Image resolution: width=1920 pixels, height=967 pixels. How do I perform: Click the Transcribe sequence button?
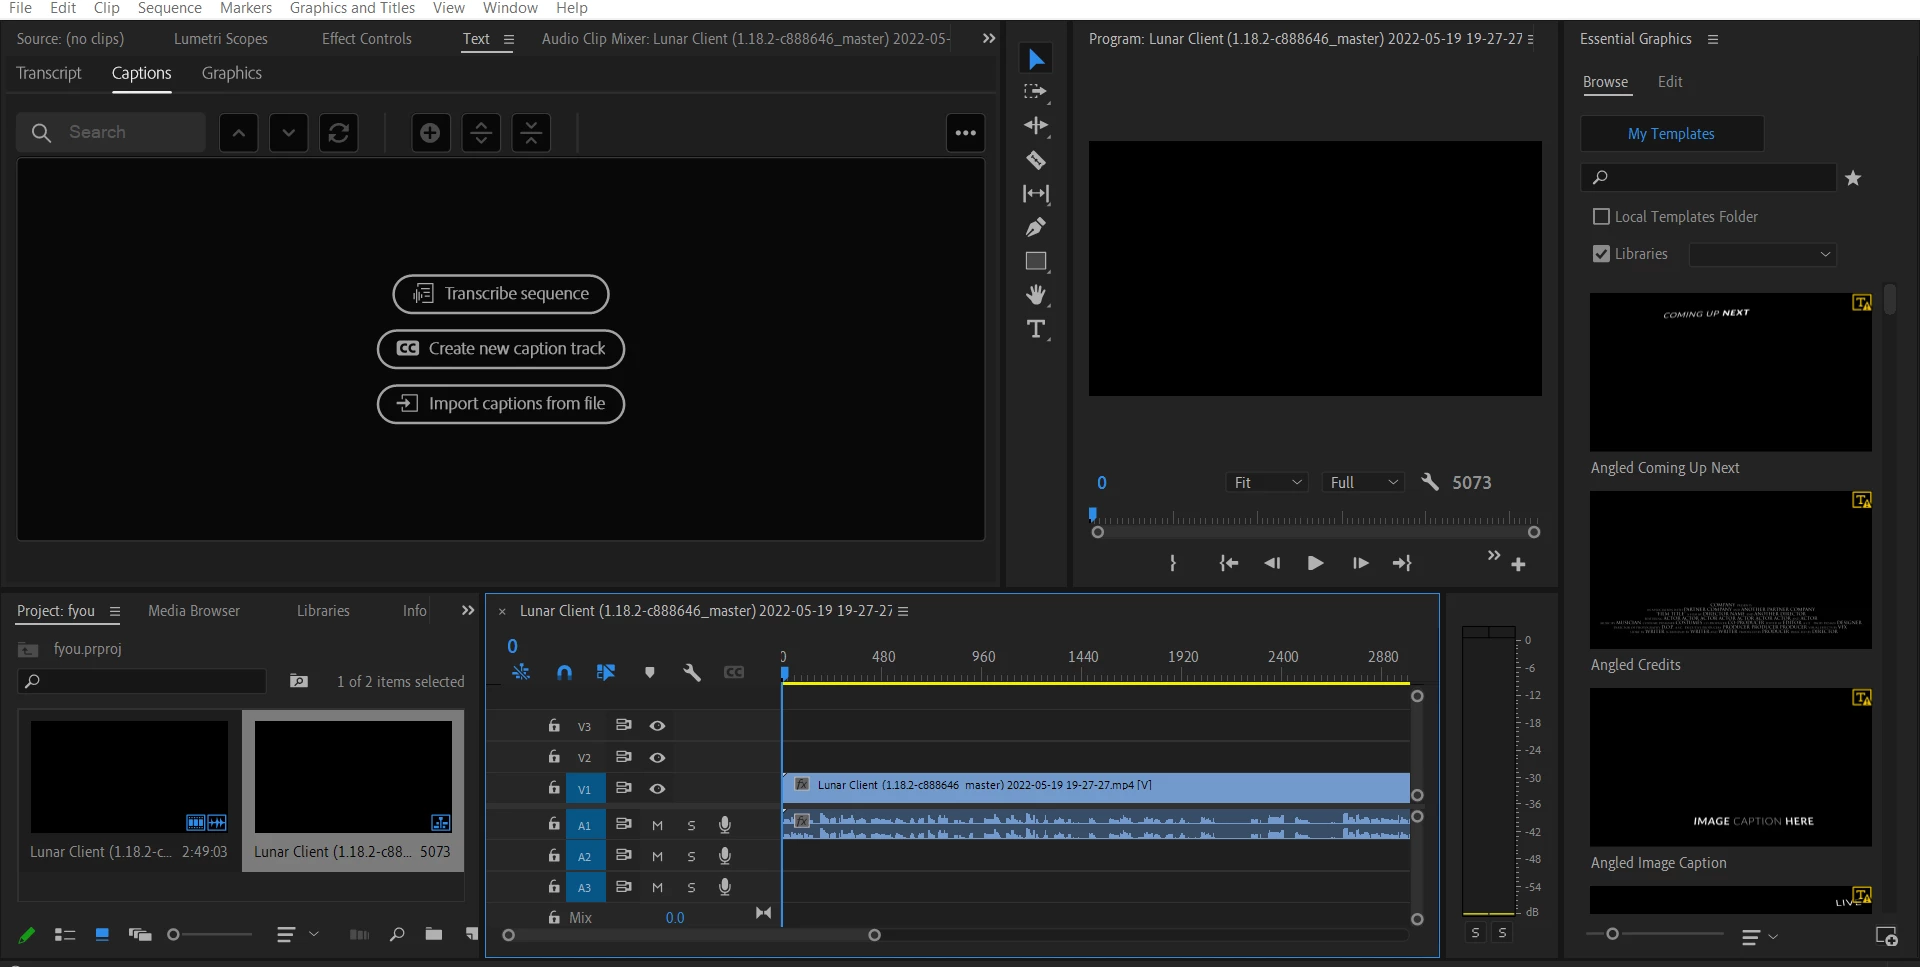[x=501, y=294]
